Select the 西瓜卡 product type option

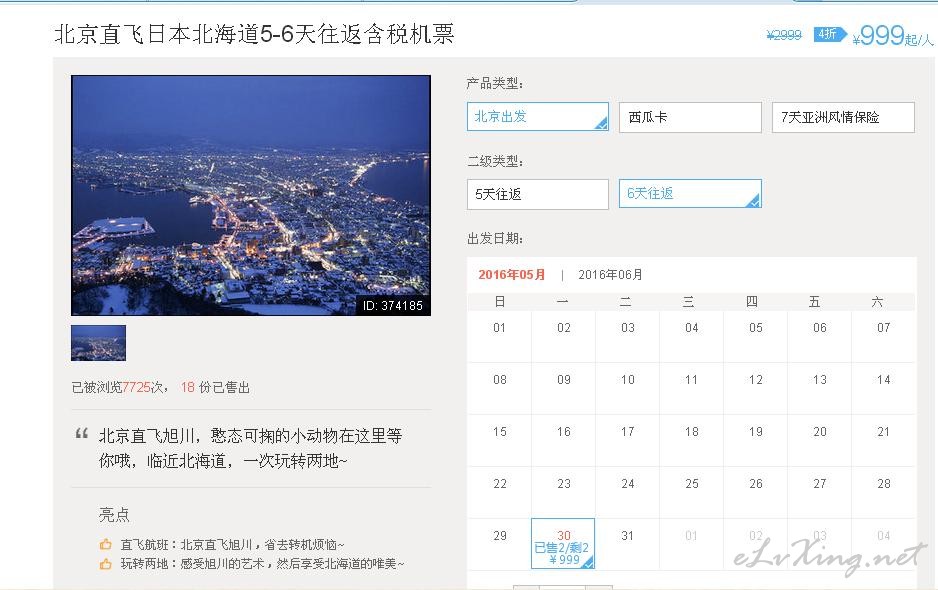coord(690,117)
